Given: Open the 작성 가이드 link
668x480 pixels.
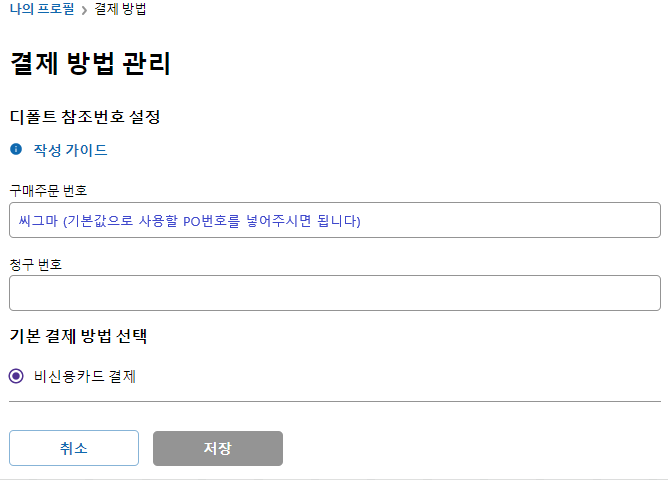Looking at the screenshot, I should 70,150.
